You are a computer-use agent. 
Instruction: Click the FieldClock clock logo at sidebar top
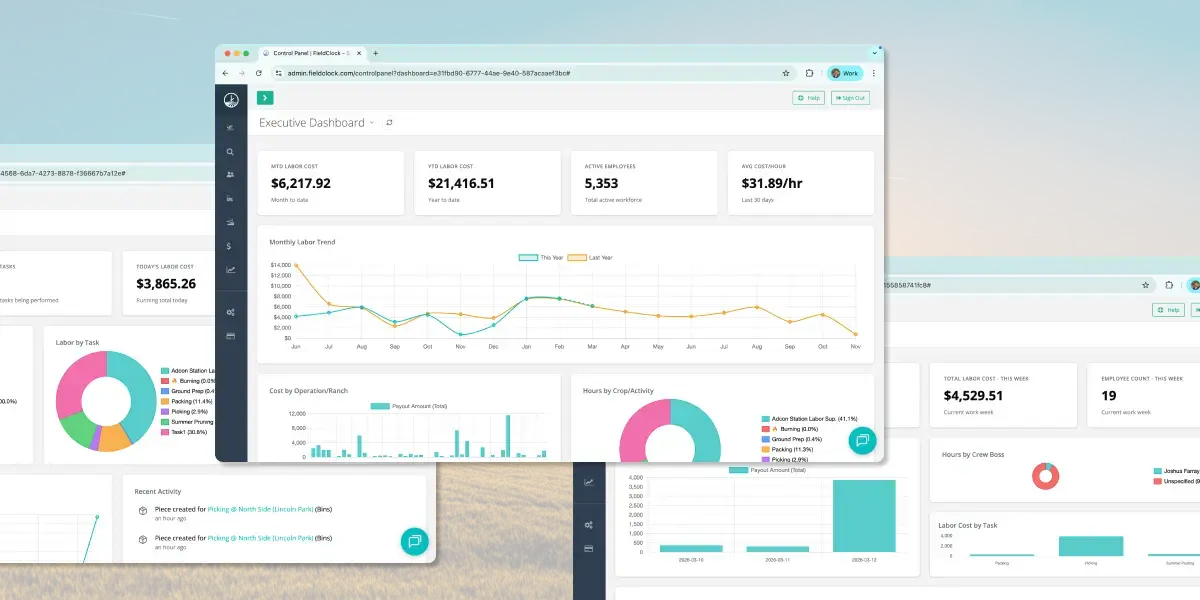[x=230, y=99]
